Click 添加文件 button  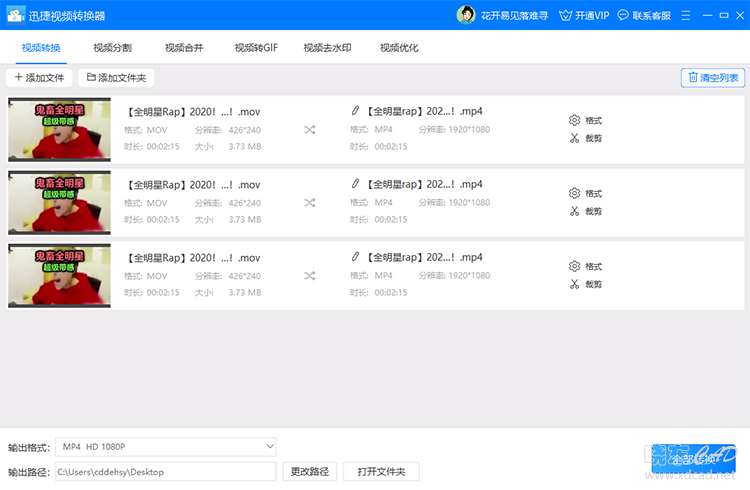[x=39, y=78]
